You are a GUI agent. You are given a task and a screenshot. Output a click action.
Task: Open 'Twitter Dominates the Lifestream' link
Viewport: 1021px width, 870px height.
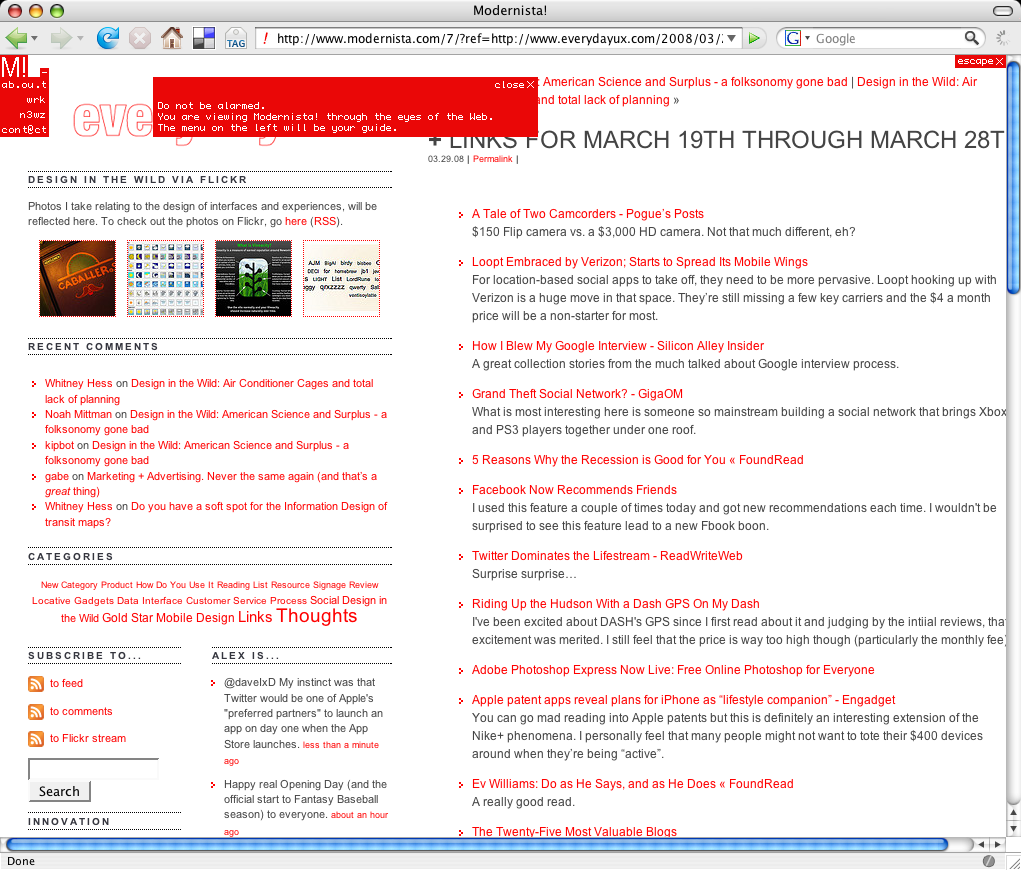(607, 555)
